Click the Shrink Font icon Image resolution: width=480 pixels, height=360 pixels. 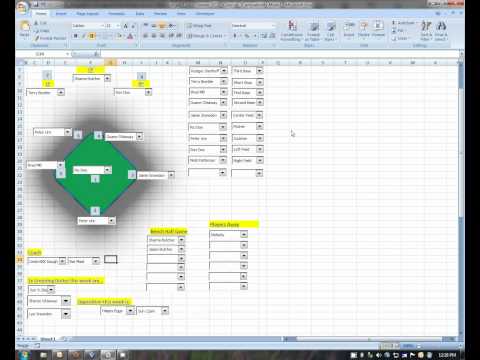[133, 26]
